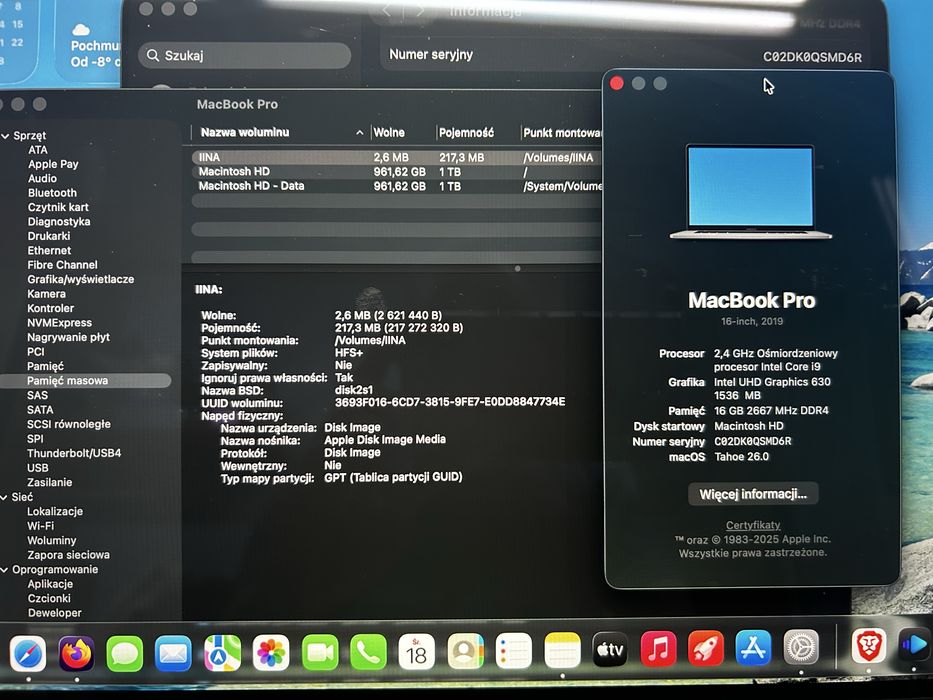Select Wi-Fi under Sieć
The image size is (933, 700).
(x=40, y=526)
